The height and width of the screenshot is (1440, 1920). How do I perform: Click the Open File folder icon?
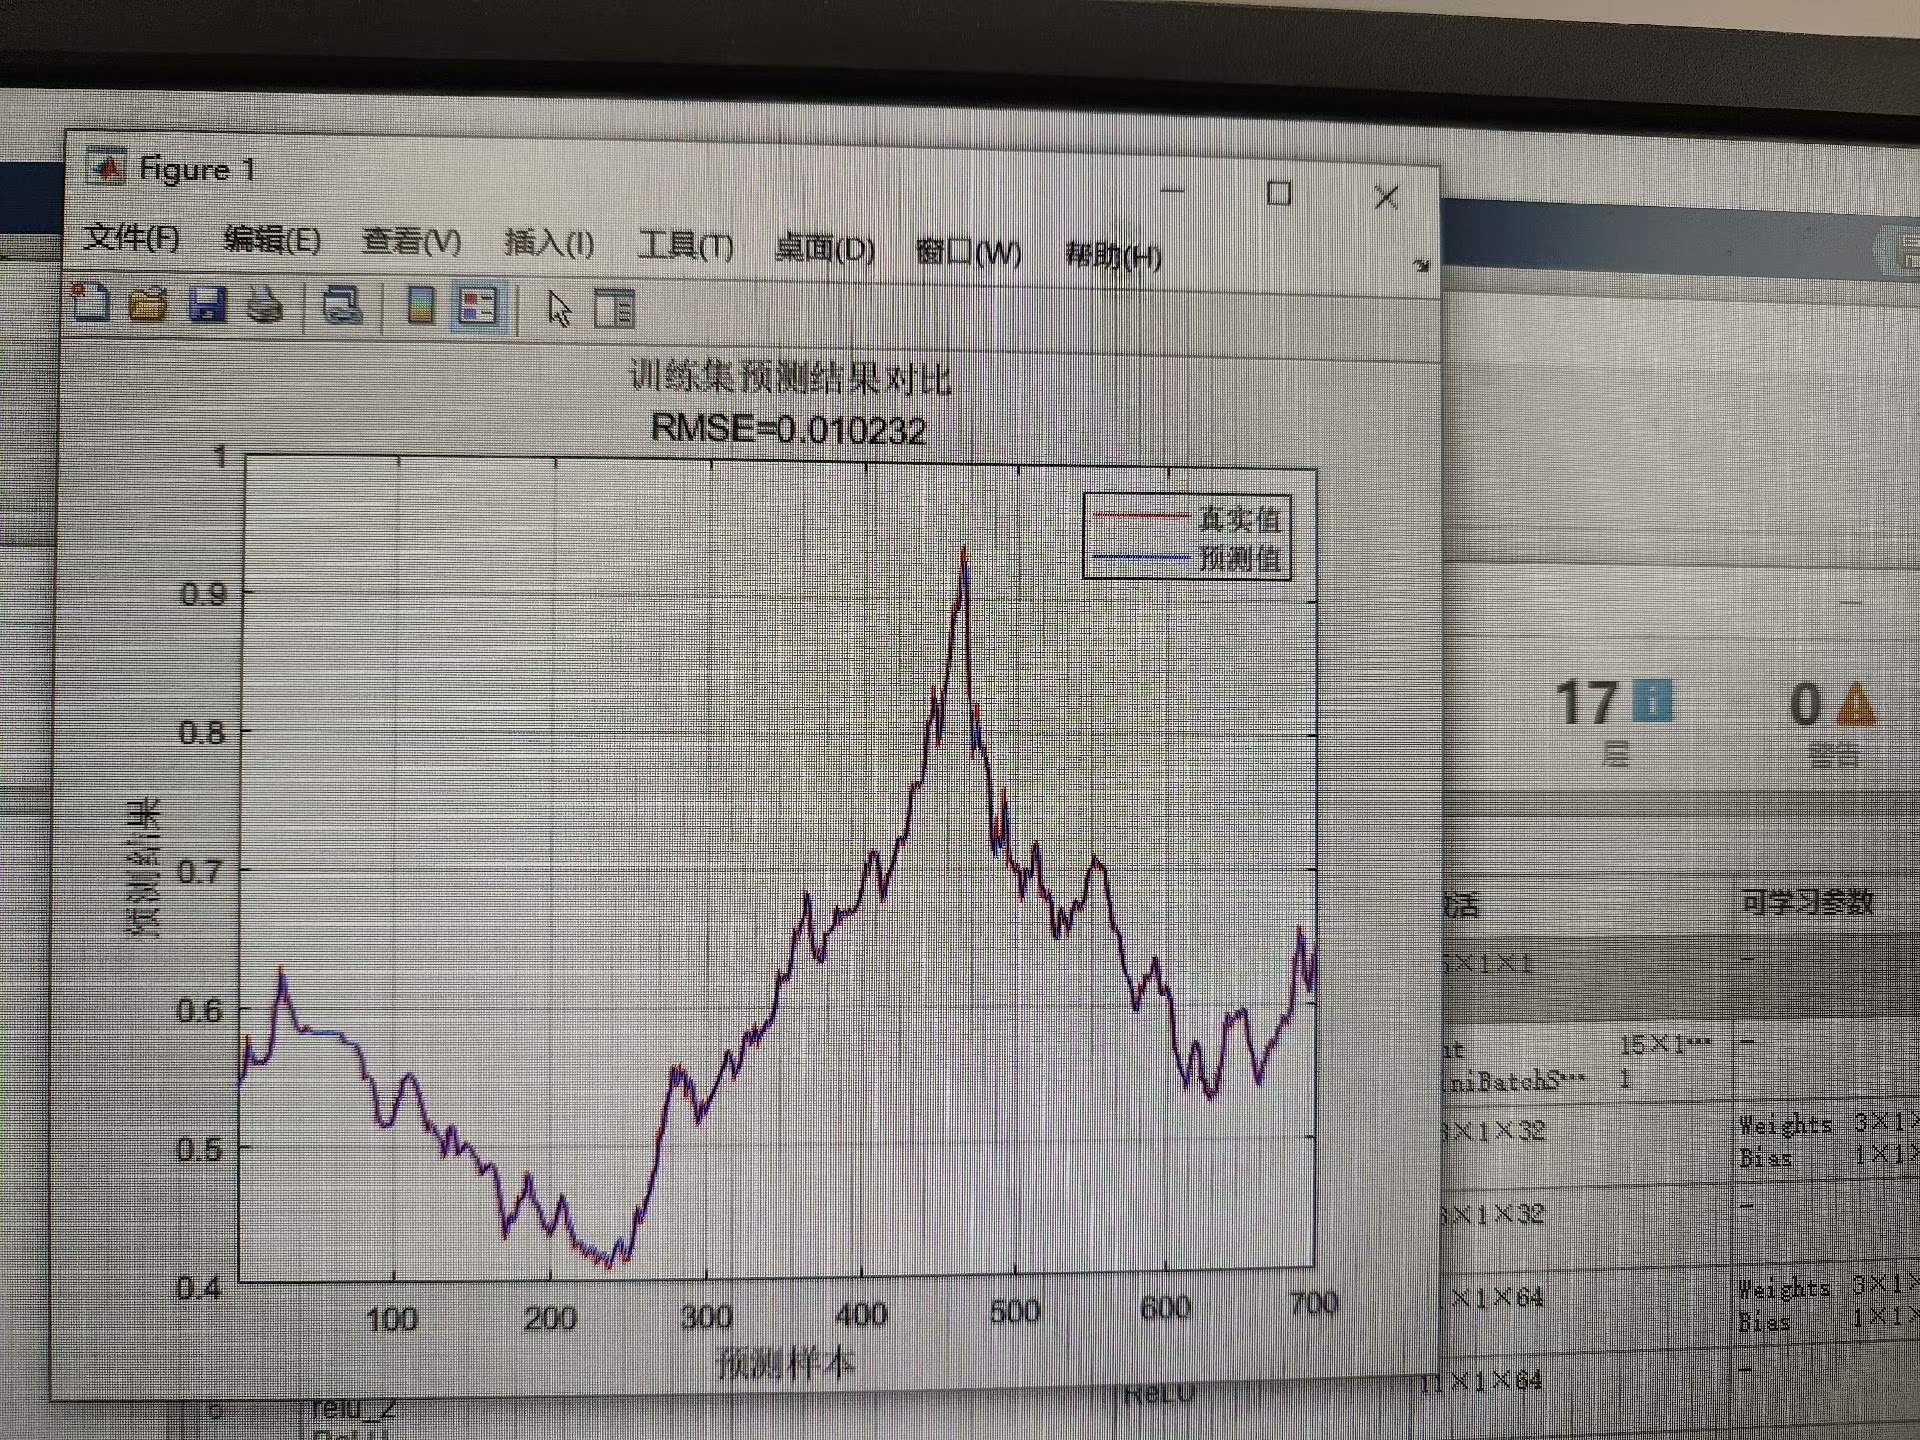(148, 304)
